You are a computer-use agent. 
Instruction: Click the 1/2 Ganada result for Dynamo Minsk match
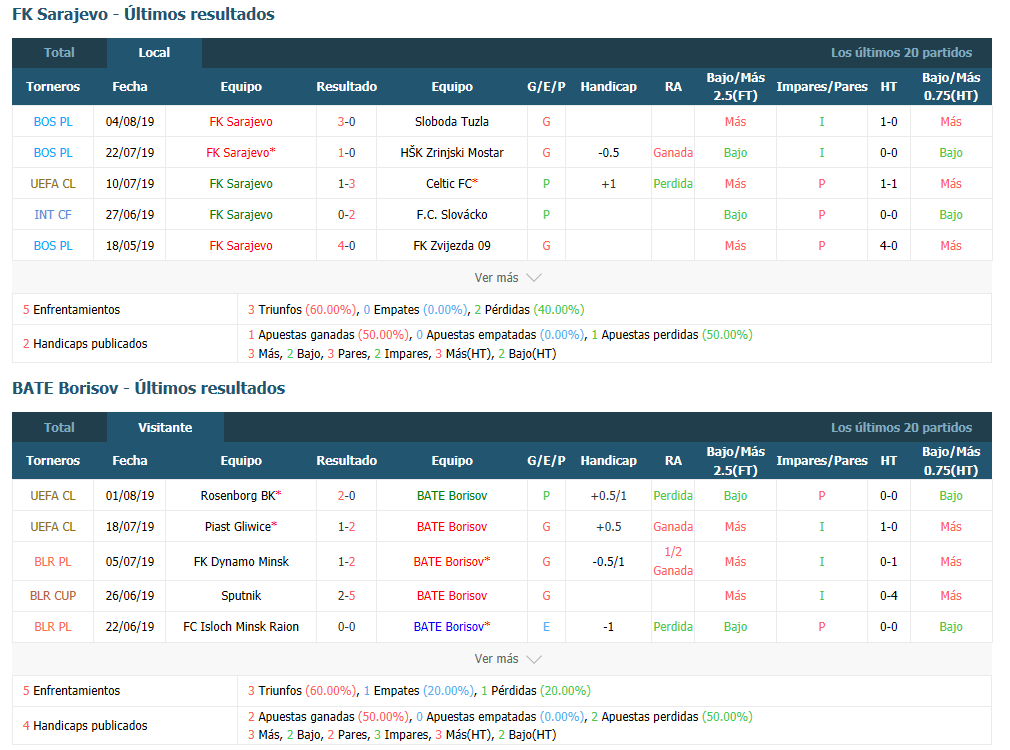[x=673, y=561]
